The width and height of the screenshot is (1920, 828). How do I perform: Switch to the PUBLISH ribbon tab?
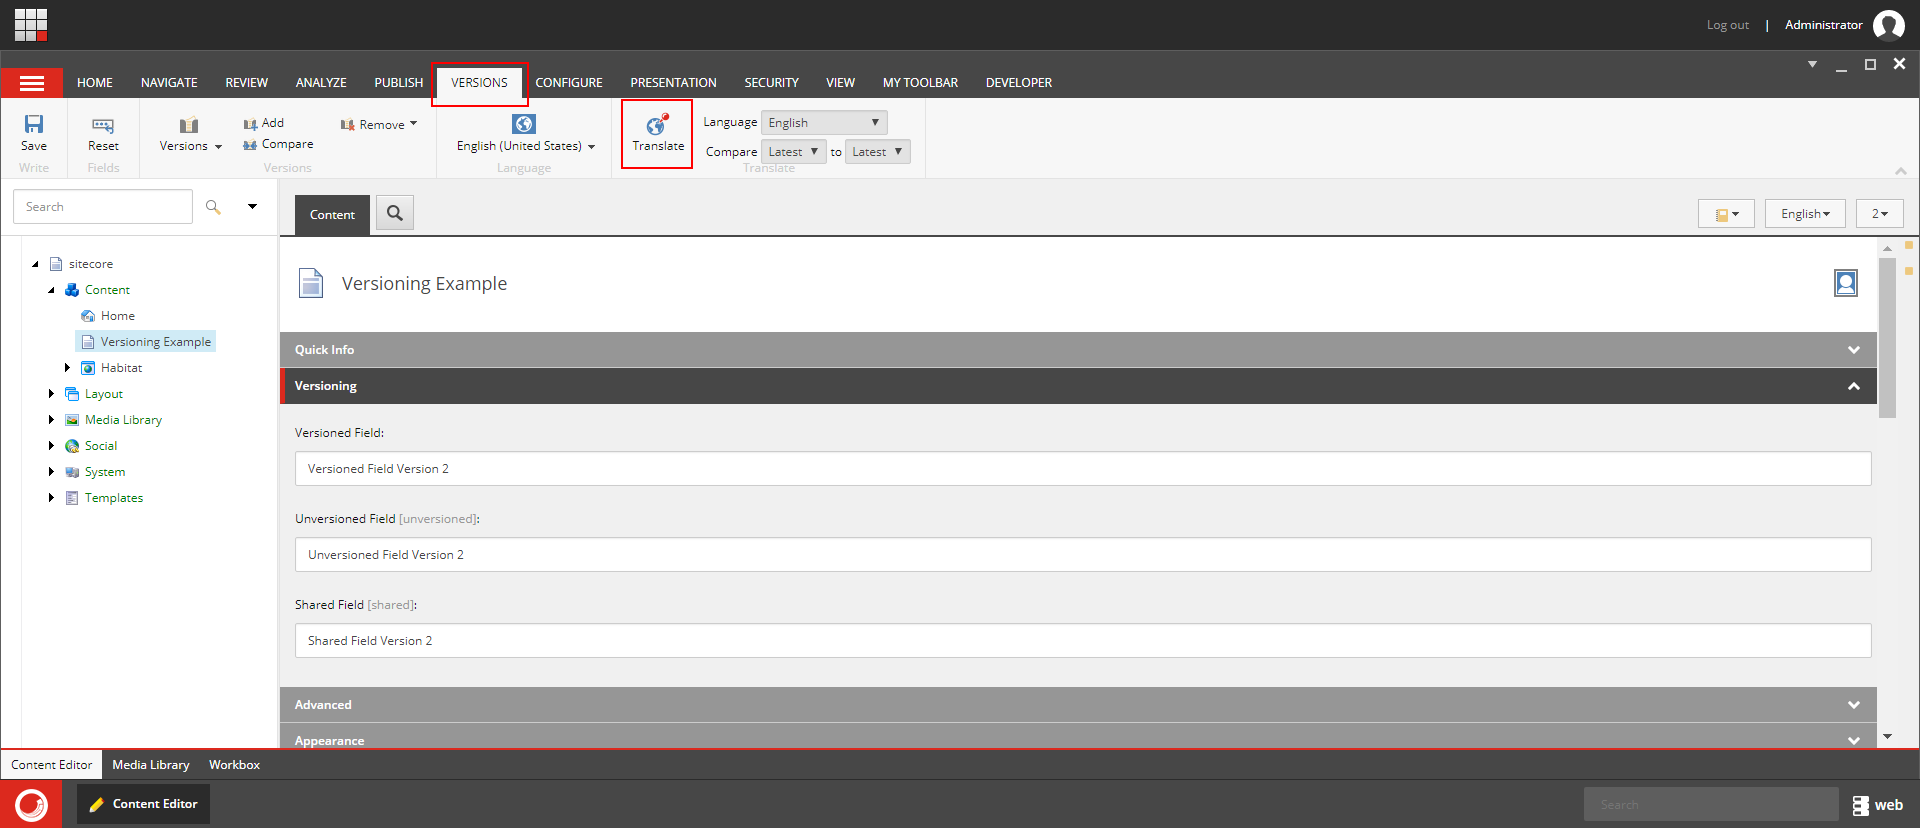399,83
